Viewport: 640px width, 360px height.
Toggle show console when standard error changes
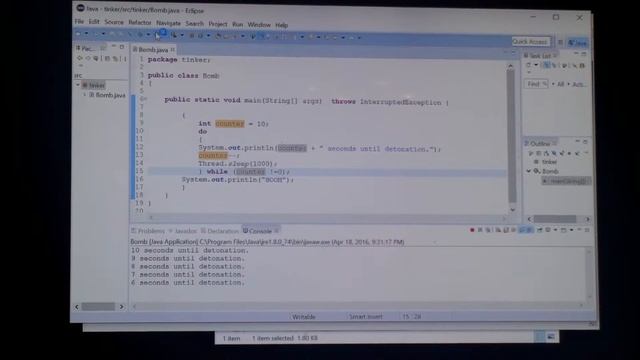530,230
